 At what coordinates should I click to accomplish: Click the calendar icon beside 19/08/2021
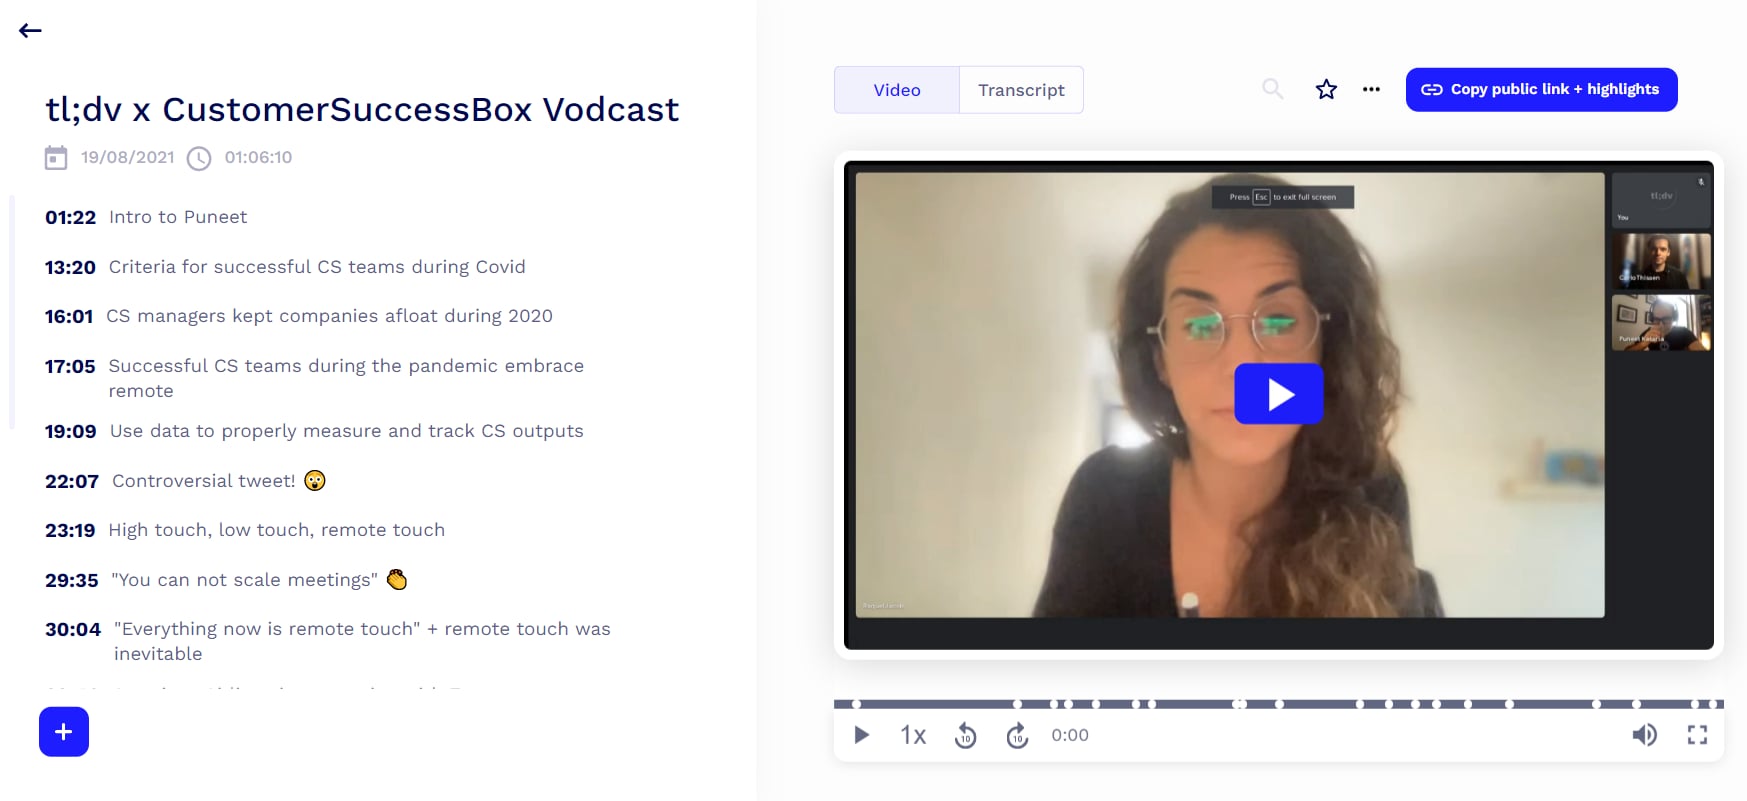[56, 158]
